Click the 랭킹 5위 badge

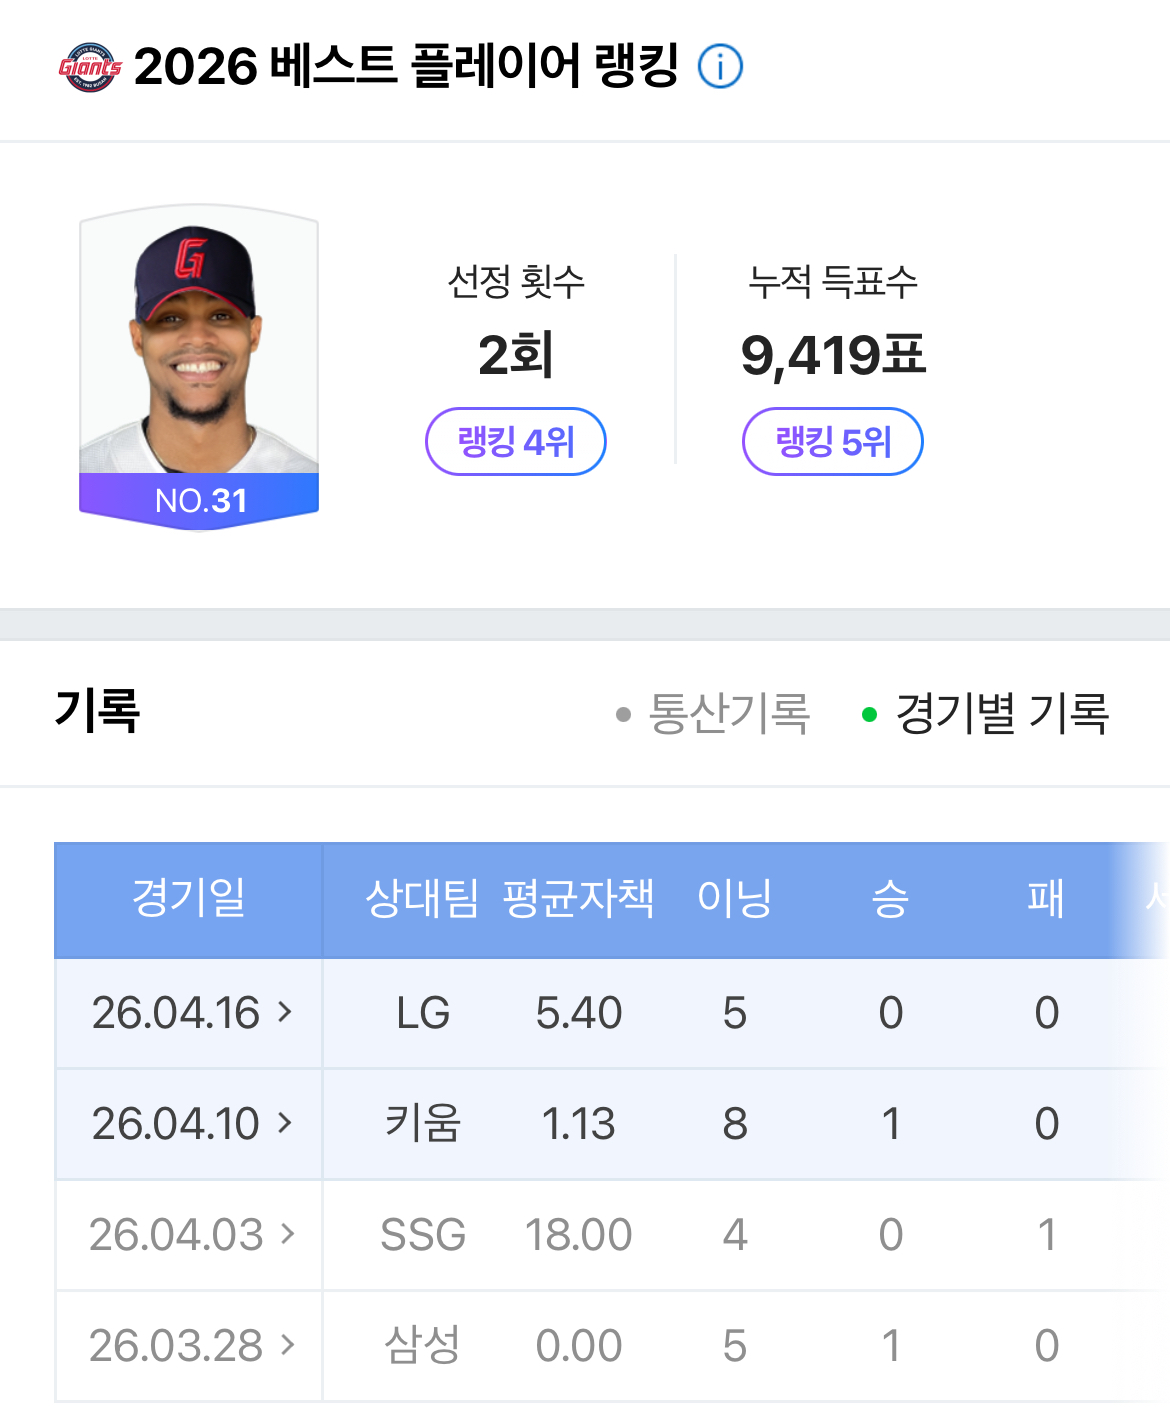tap(833, 441)
